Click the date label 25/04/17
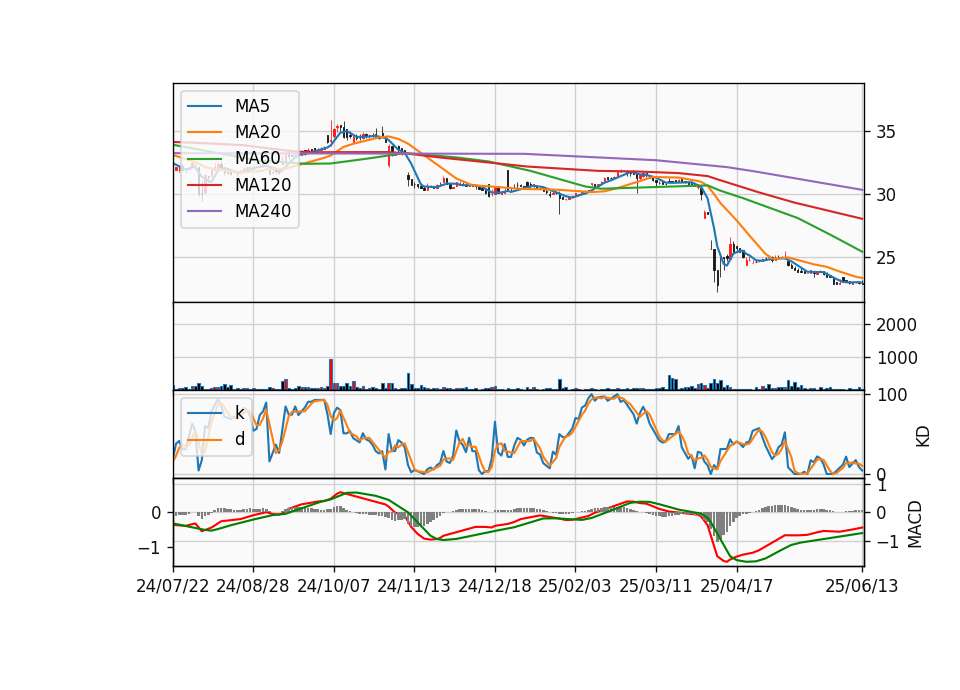 [737, 586]
